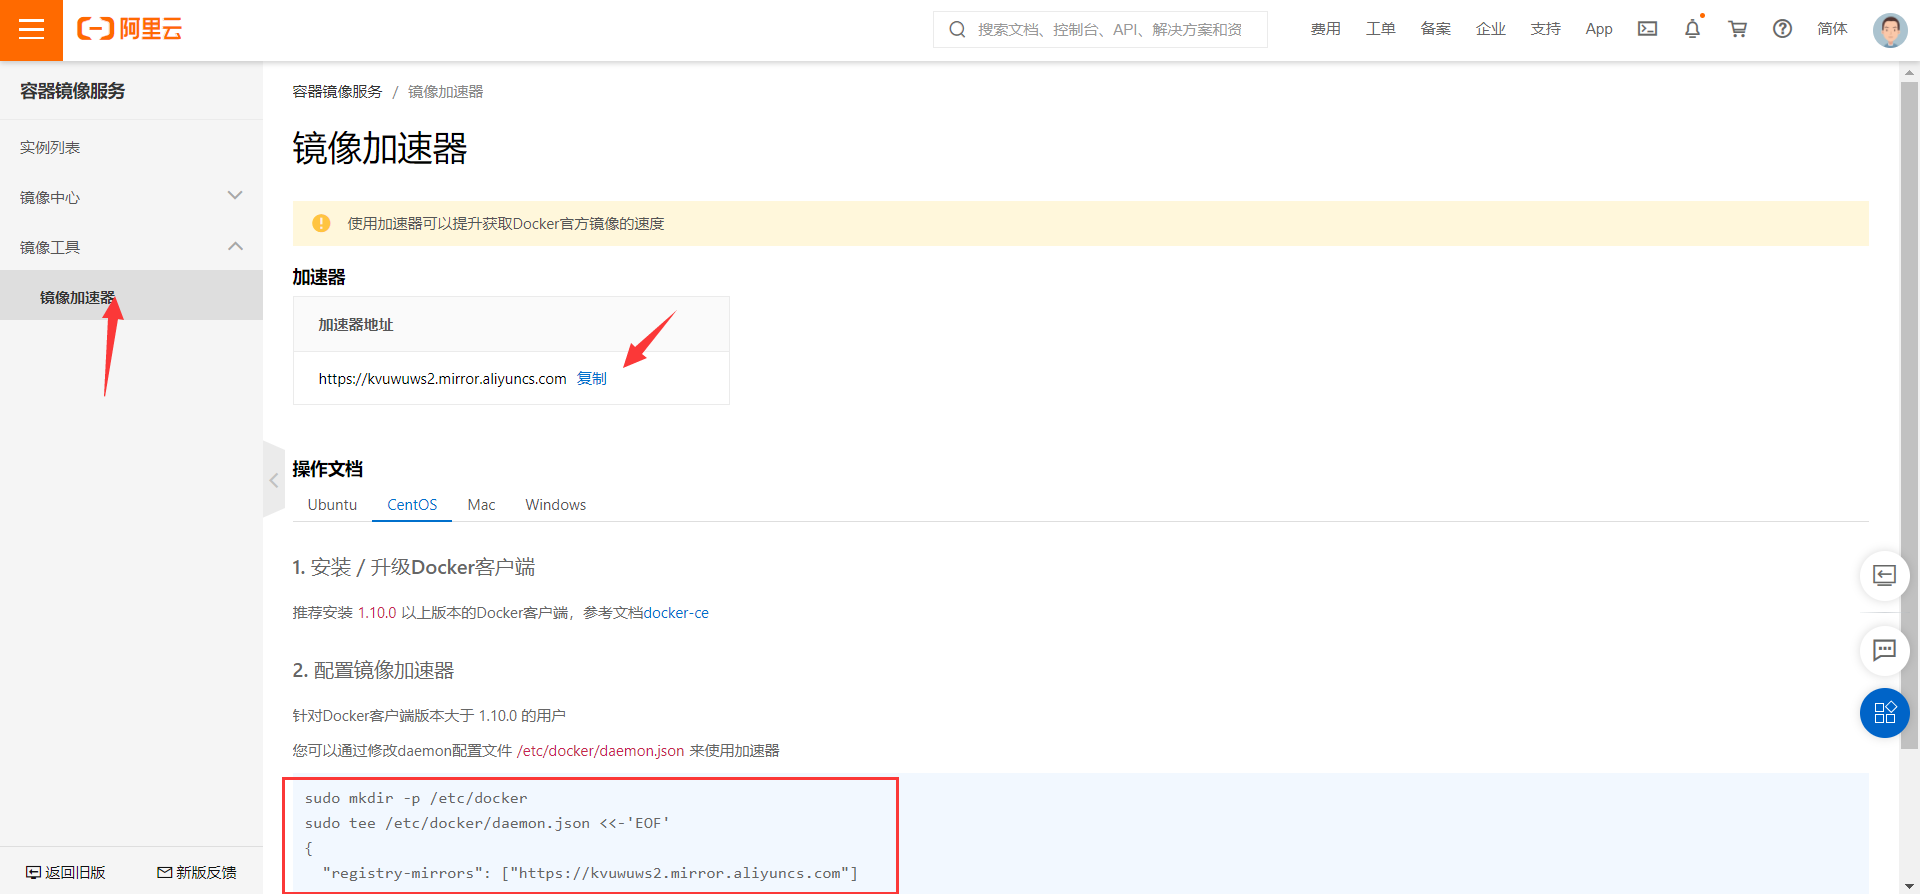
Task: Click the vertical page scrollbar
Action: 1909,415
